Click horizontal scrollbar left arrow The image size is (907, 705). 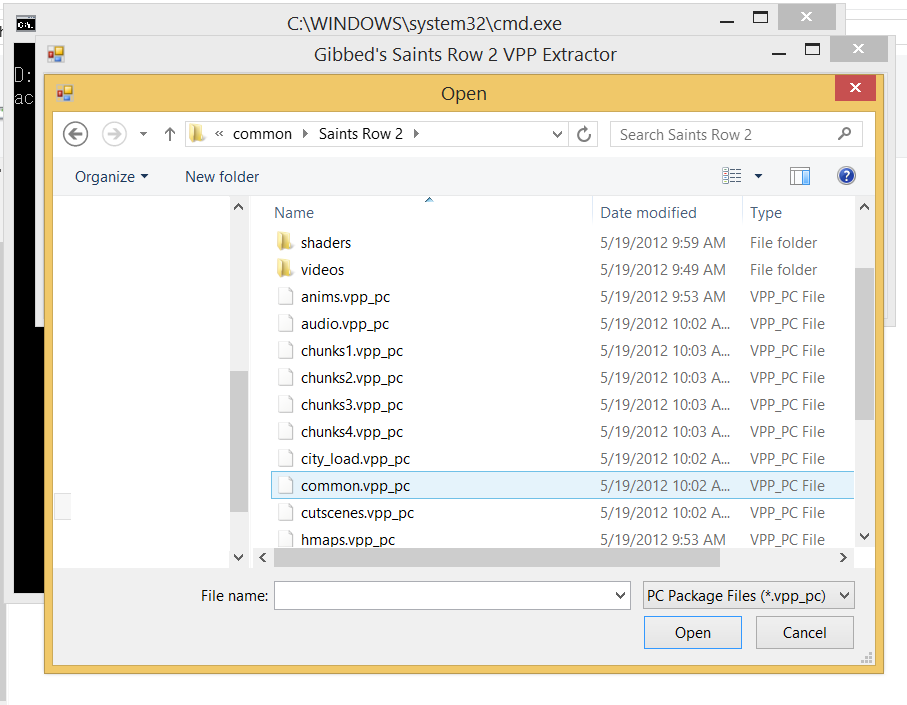coord(263,558)
